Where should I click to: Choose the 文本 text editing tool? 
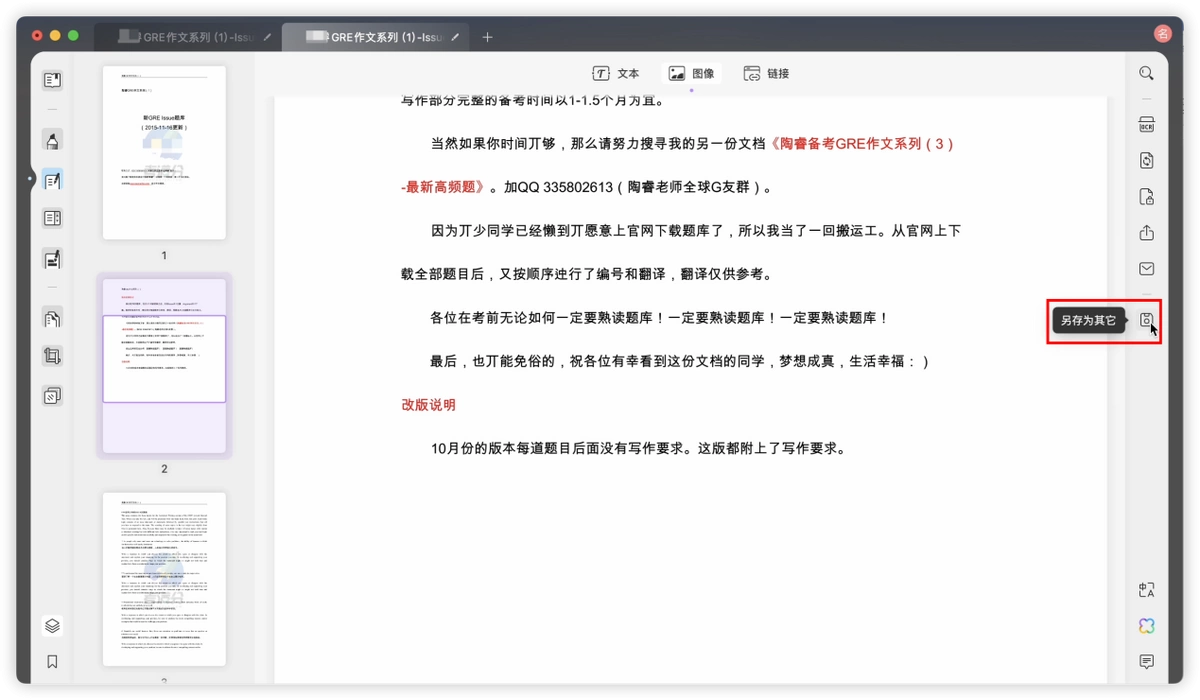click(616, 73)
